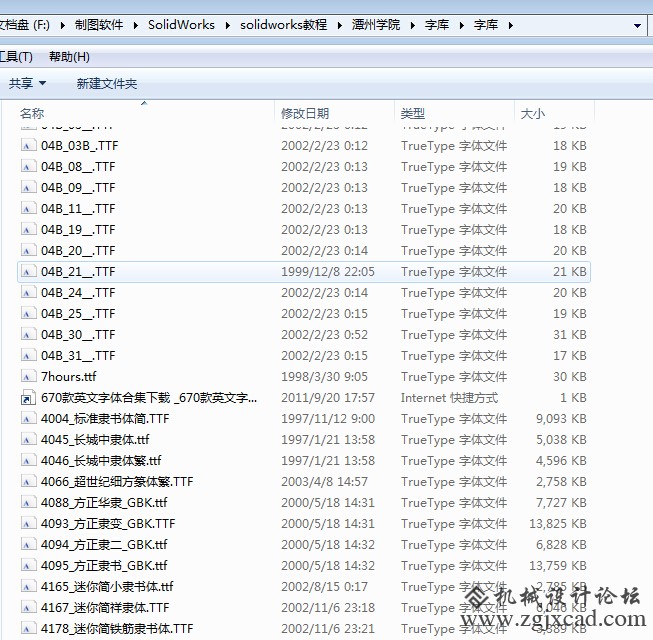653x640 pixels.
Task: Click the font icon for 4088_方正华隶_GBK.ttf
Action: pos(28,502)
